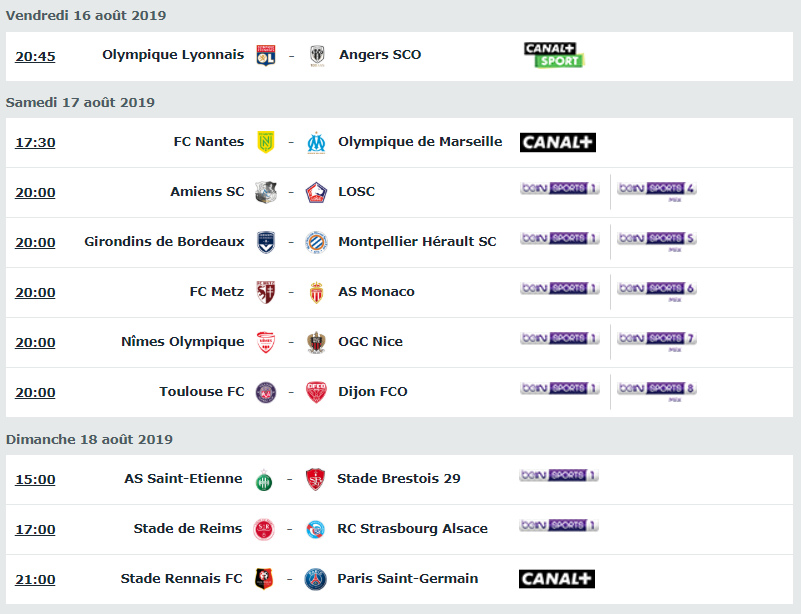Viewport: 801px width, 614px height.
Task: Open the 20:45 Lyon match time link
Action: [35, 56]
